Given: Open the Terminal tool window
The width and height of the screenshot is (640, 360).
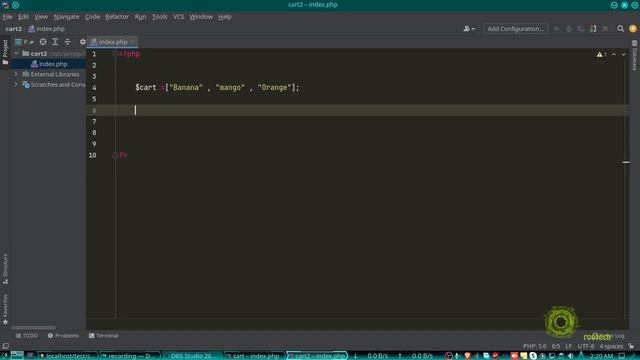Looking at the screenshot, I should pos(104,336).
